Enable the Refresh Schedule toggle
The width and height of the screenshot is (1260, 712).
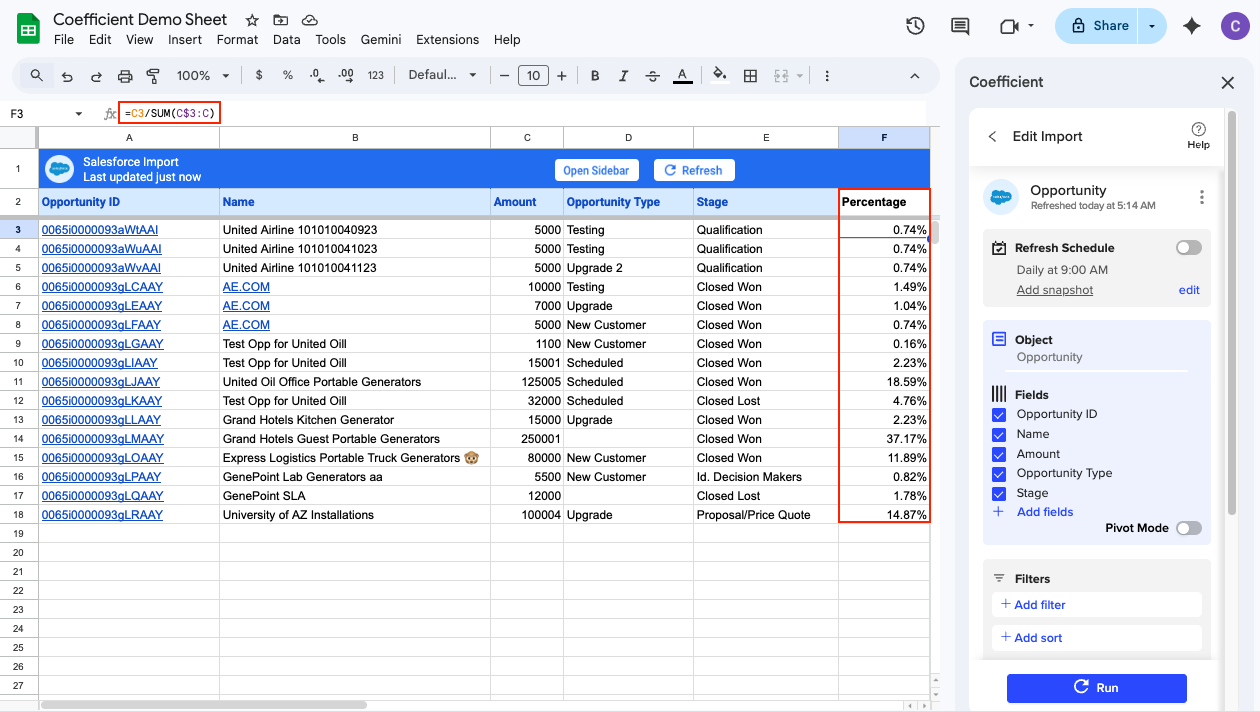(1188, 247)
